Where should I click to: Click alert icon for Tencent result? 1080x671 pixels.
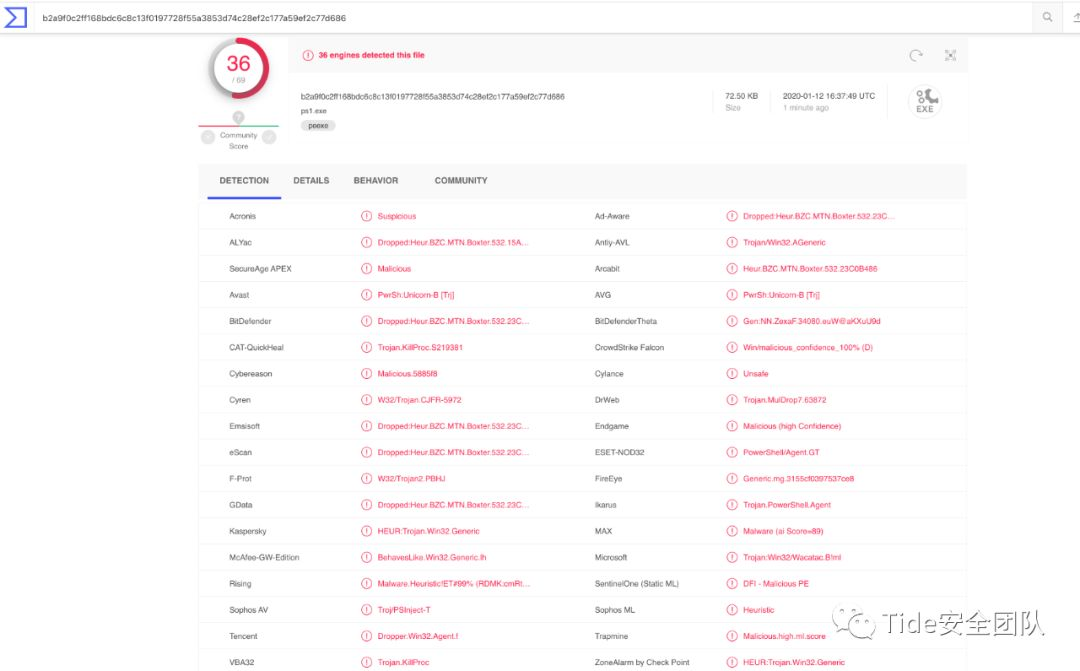(x=366, y=636)
